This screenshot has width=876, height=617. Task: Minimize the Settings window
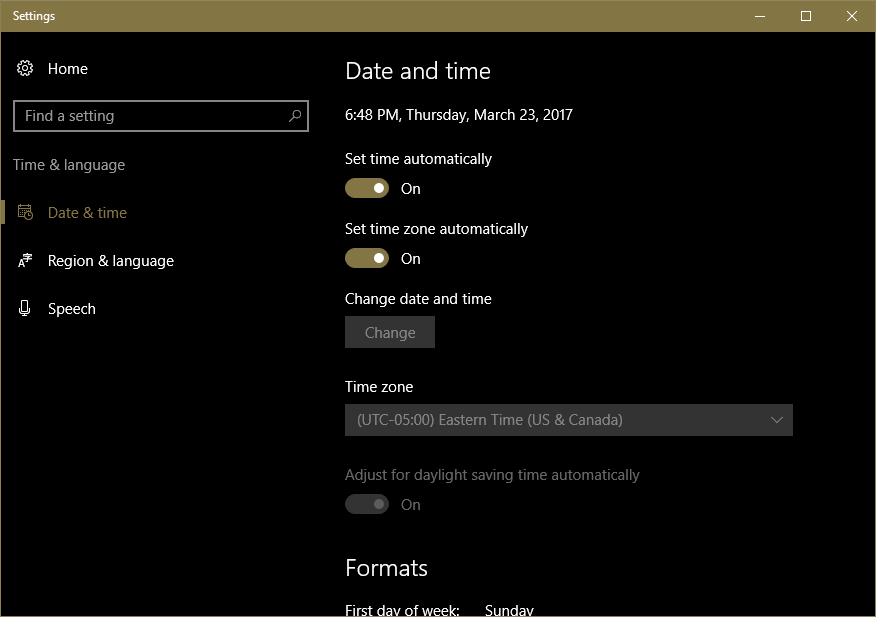point(760,16)
